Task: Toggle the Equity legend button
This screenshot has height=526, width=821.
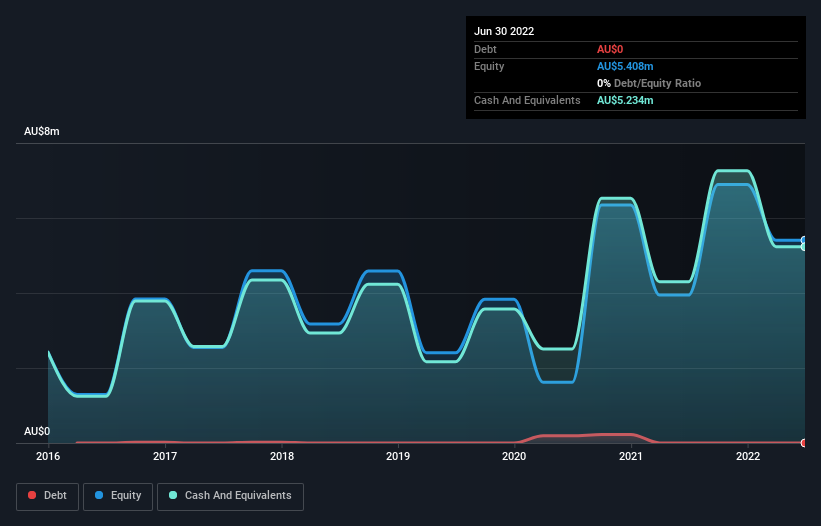Action: pos(118,496)
